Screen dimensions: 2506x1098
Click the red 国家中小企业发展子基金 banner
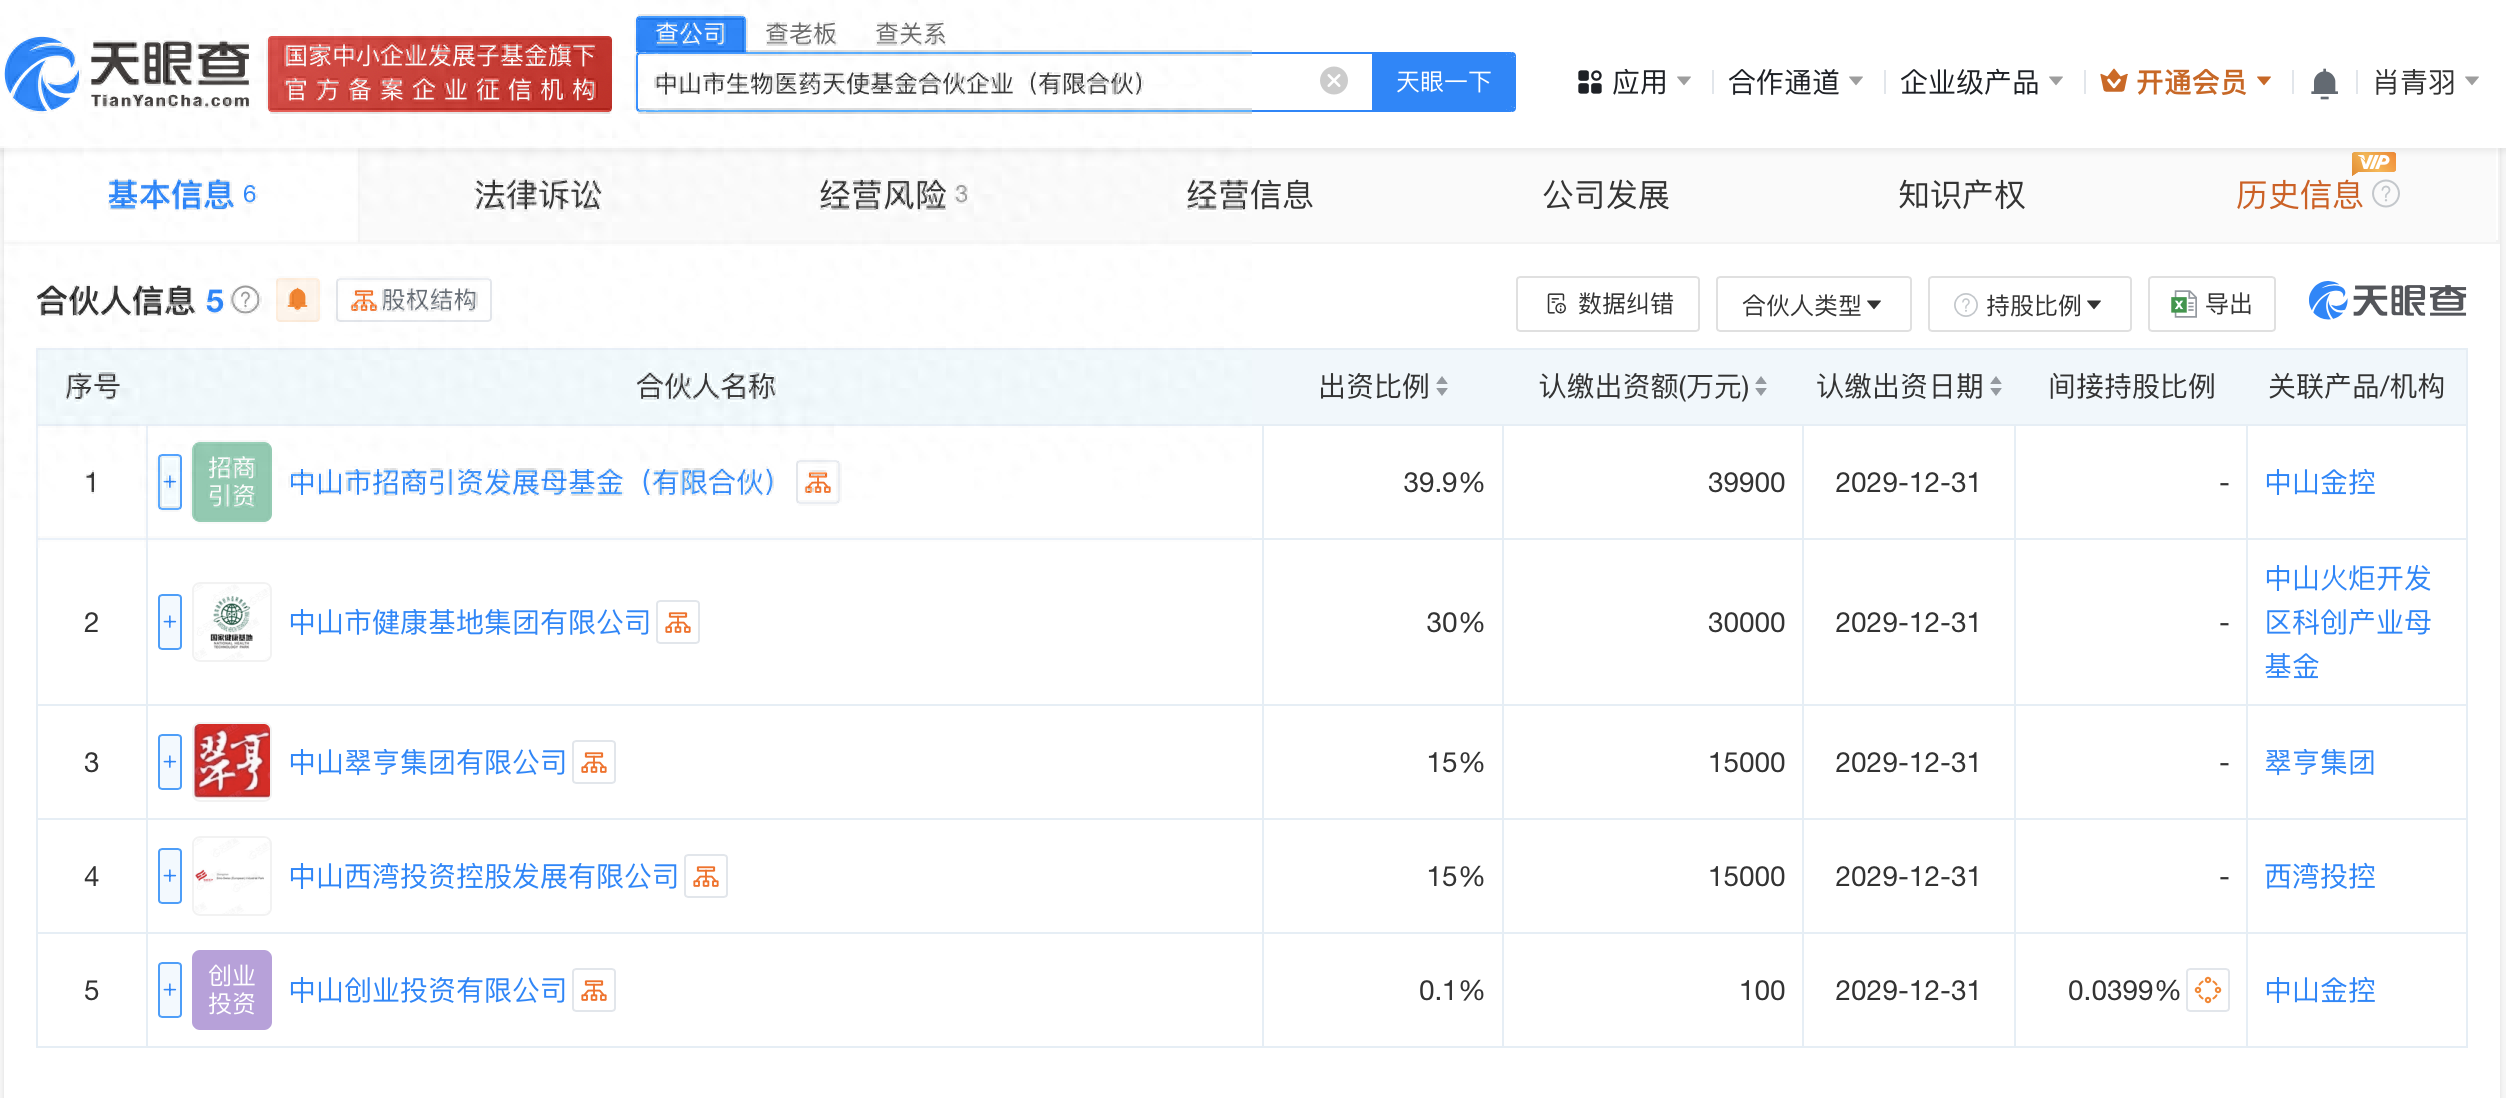point(440,74)
